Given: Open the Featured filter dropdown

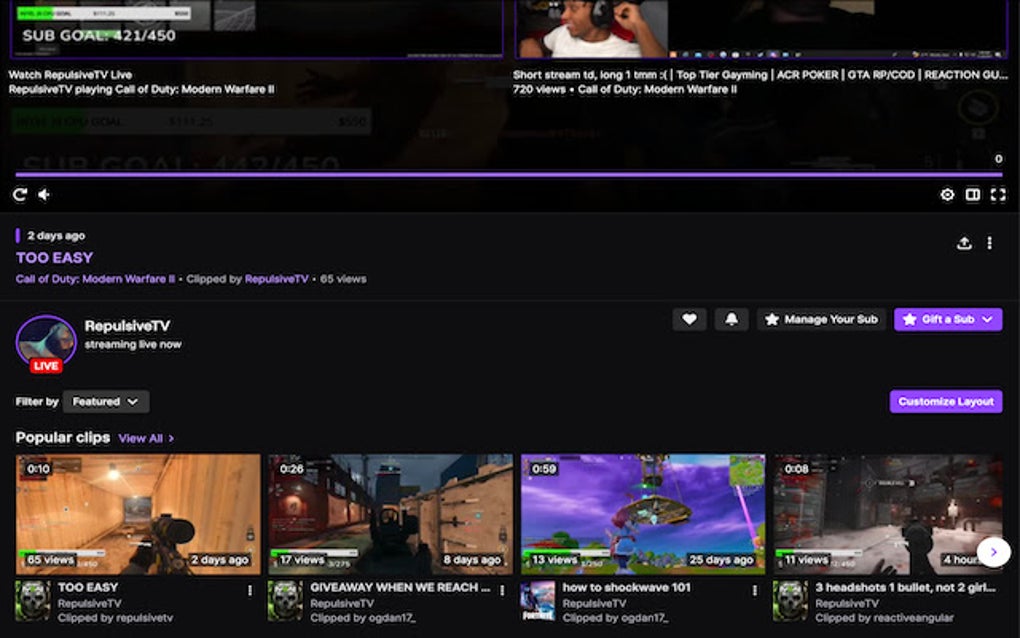Looking at the screenshot, I should point(105,401).
